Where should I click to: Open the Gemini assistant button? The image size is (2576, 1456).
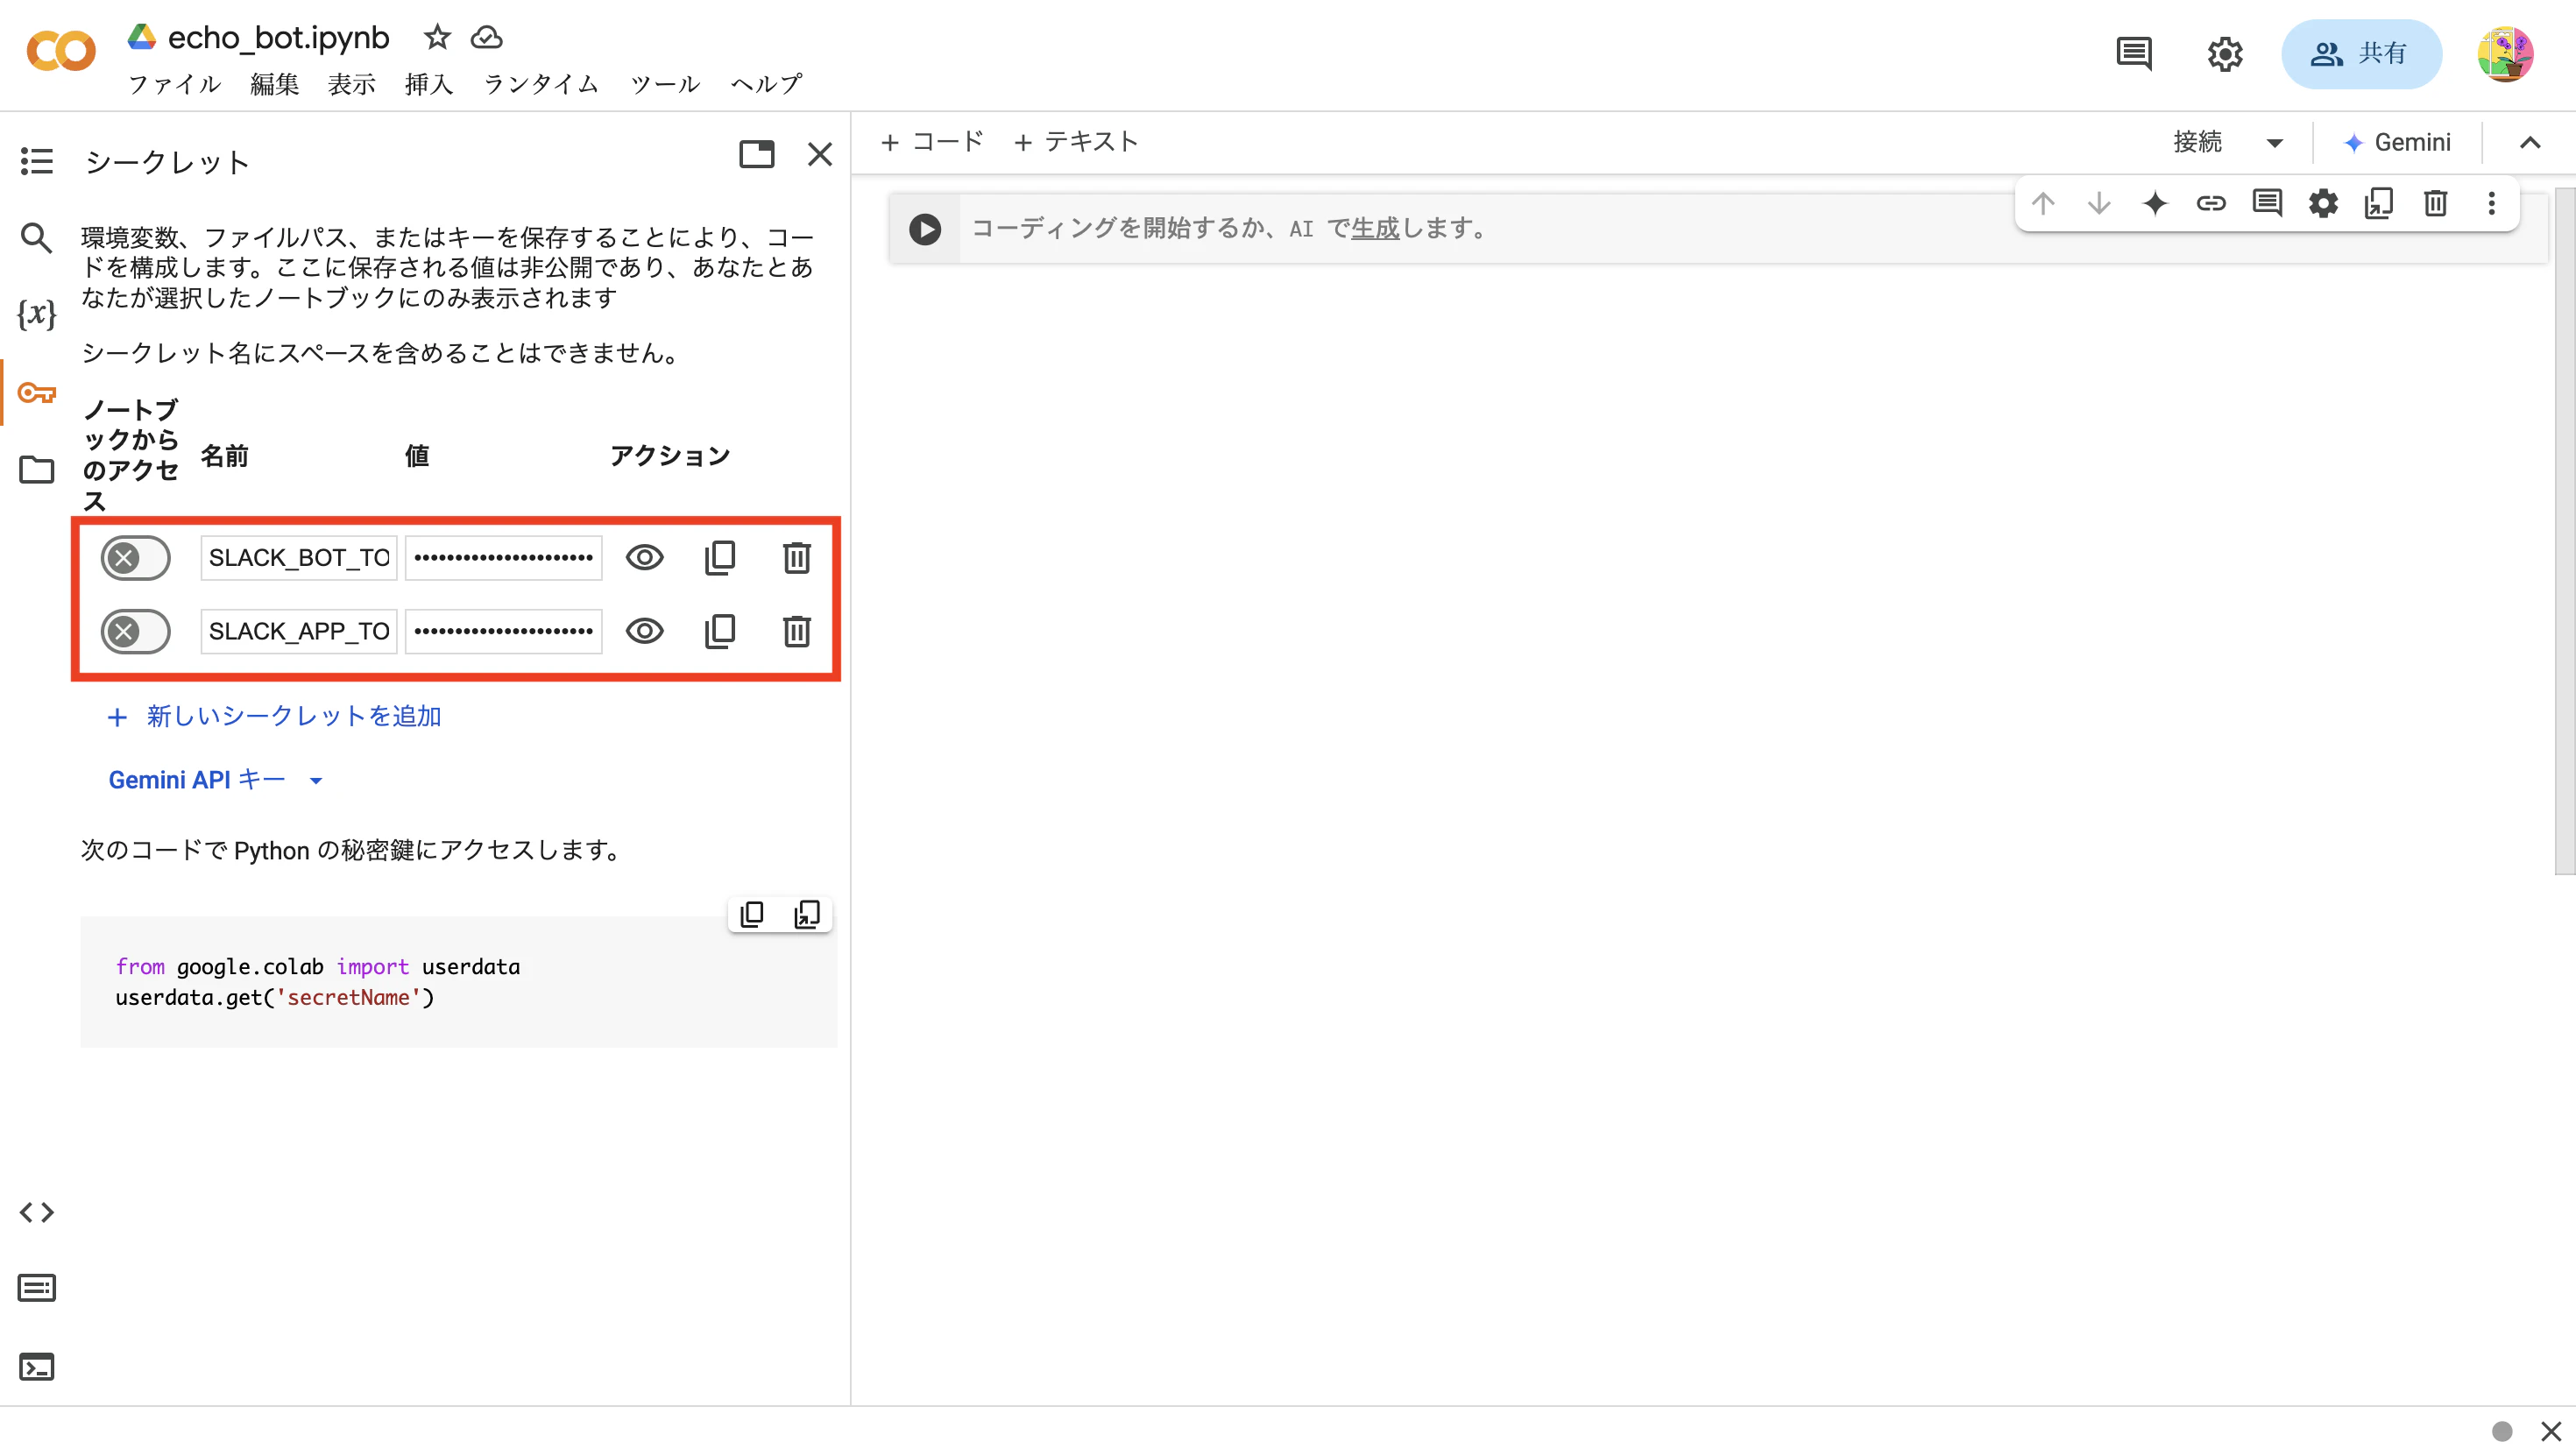(2397, 143)
